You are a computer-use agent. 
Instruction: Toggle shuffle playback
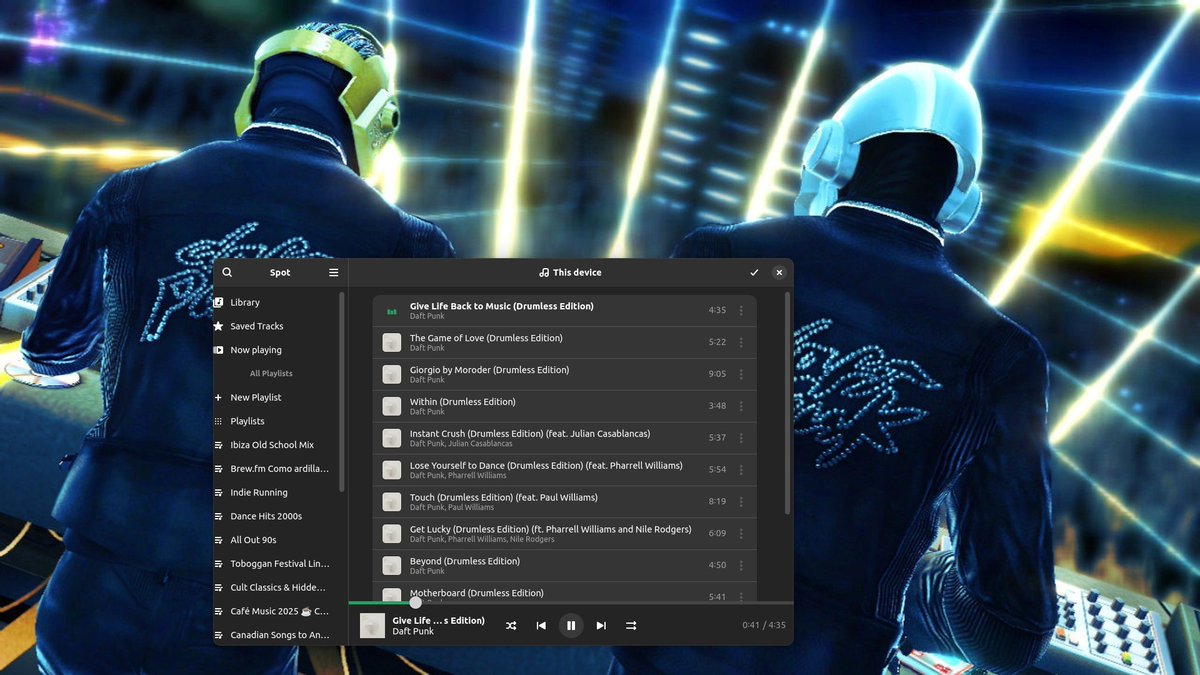tap(511, 625)
